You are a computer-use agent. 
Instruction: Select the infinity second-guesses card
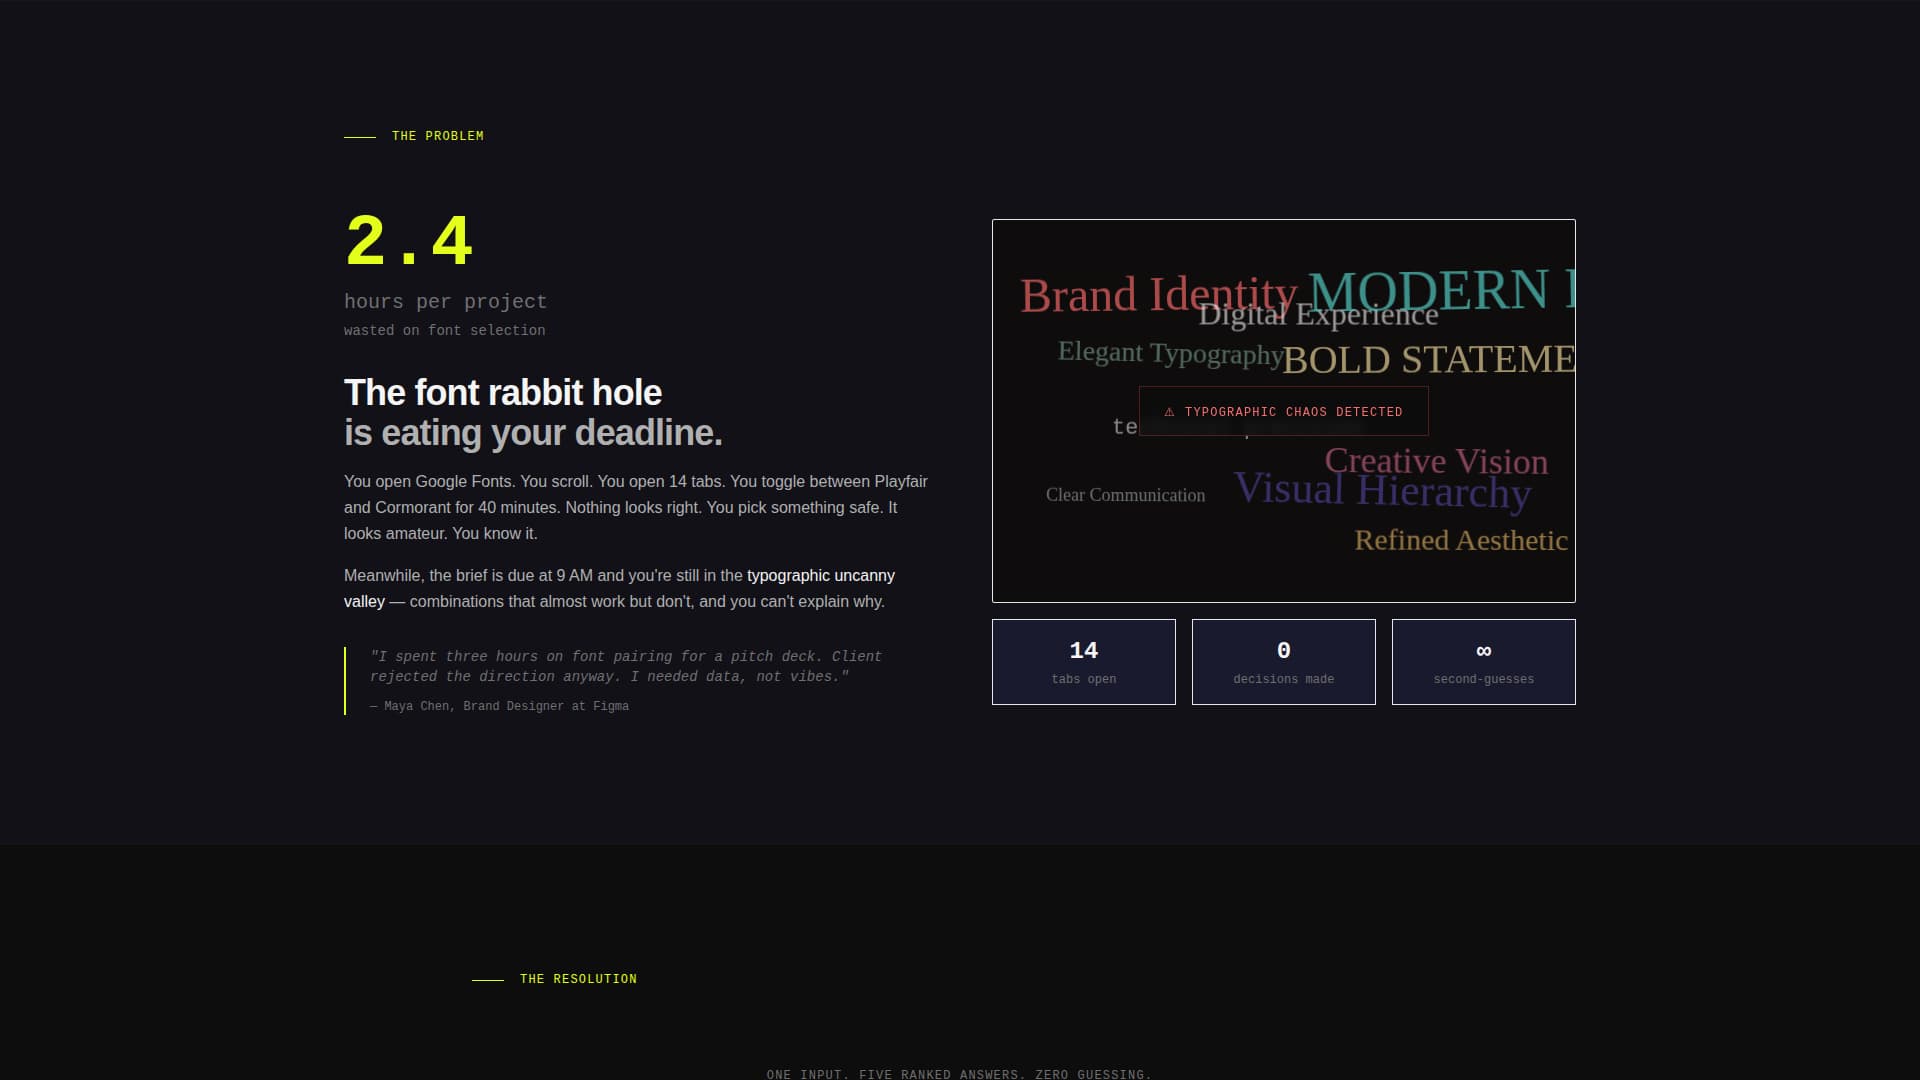(x=1483, y=662)
